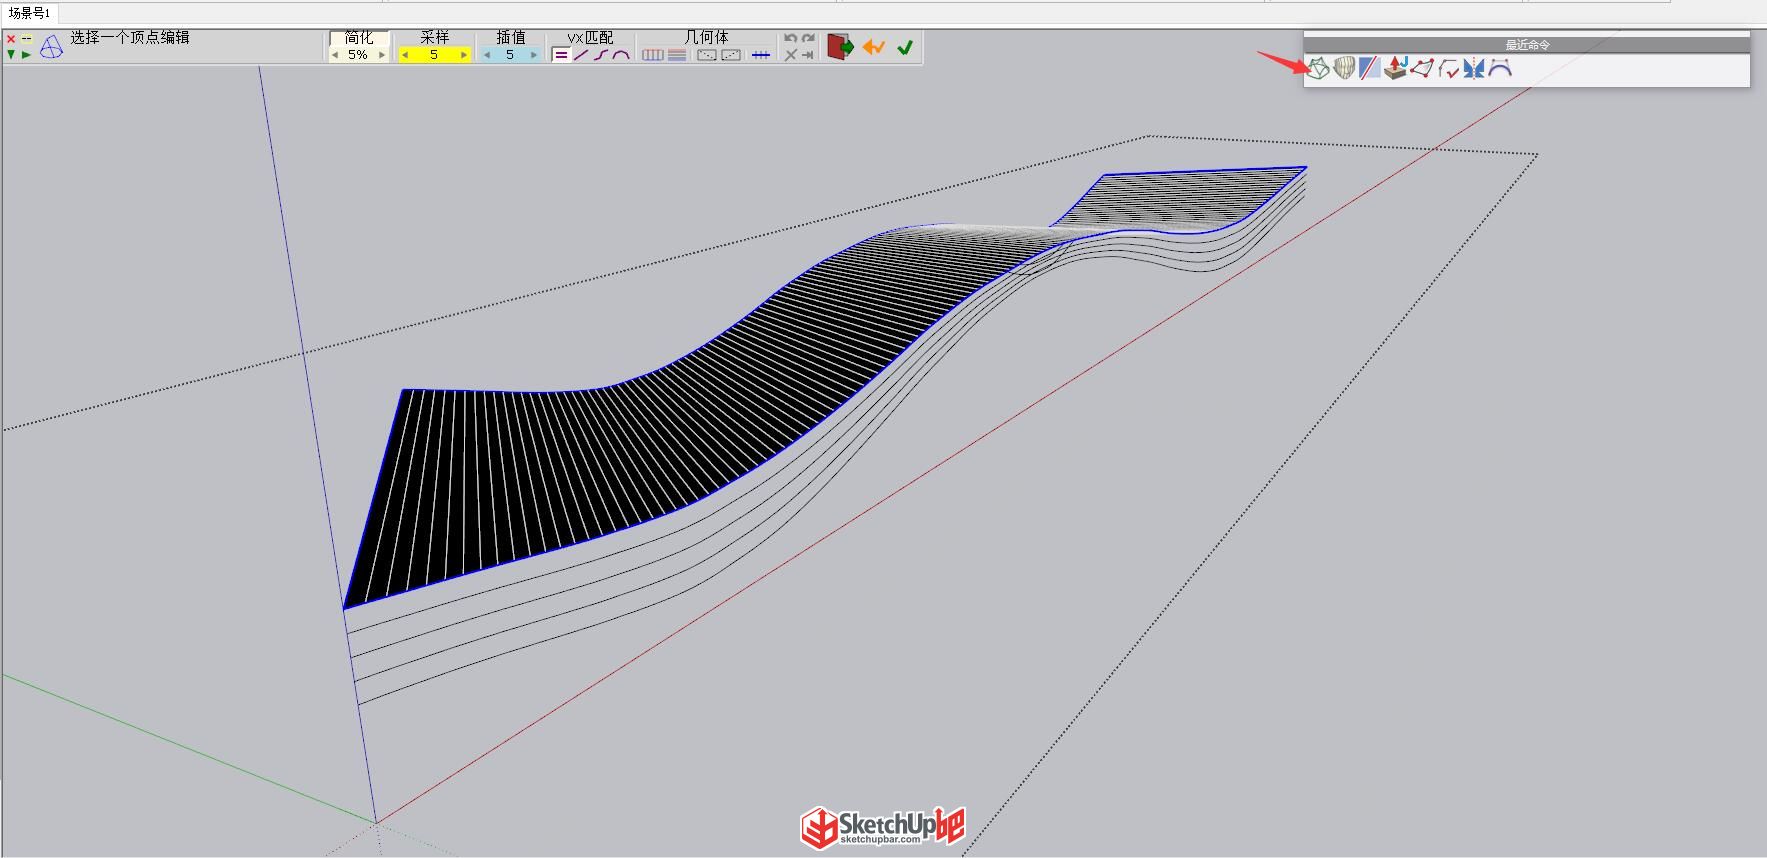
Task: Decrease the 简化 simplify percentage
Action: click(335, 55)
